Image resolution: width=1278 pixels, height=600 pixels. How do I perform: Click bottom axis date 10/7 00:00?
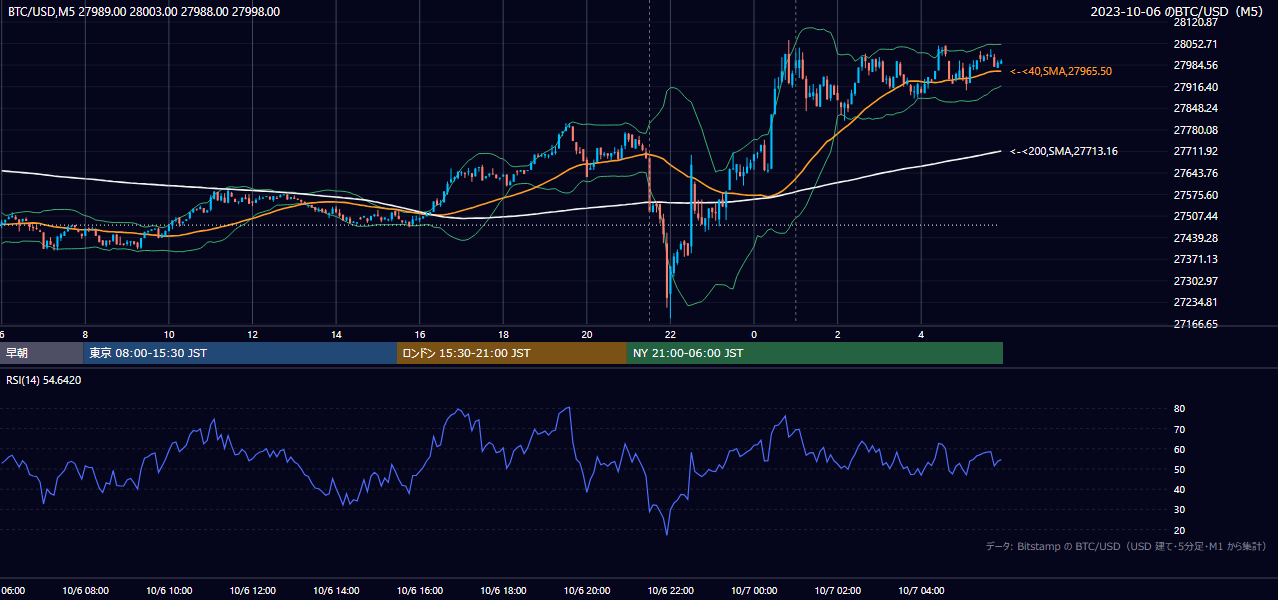[754, 591]
